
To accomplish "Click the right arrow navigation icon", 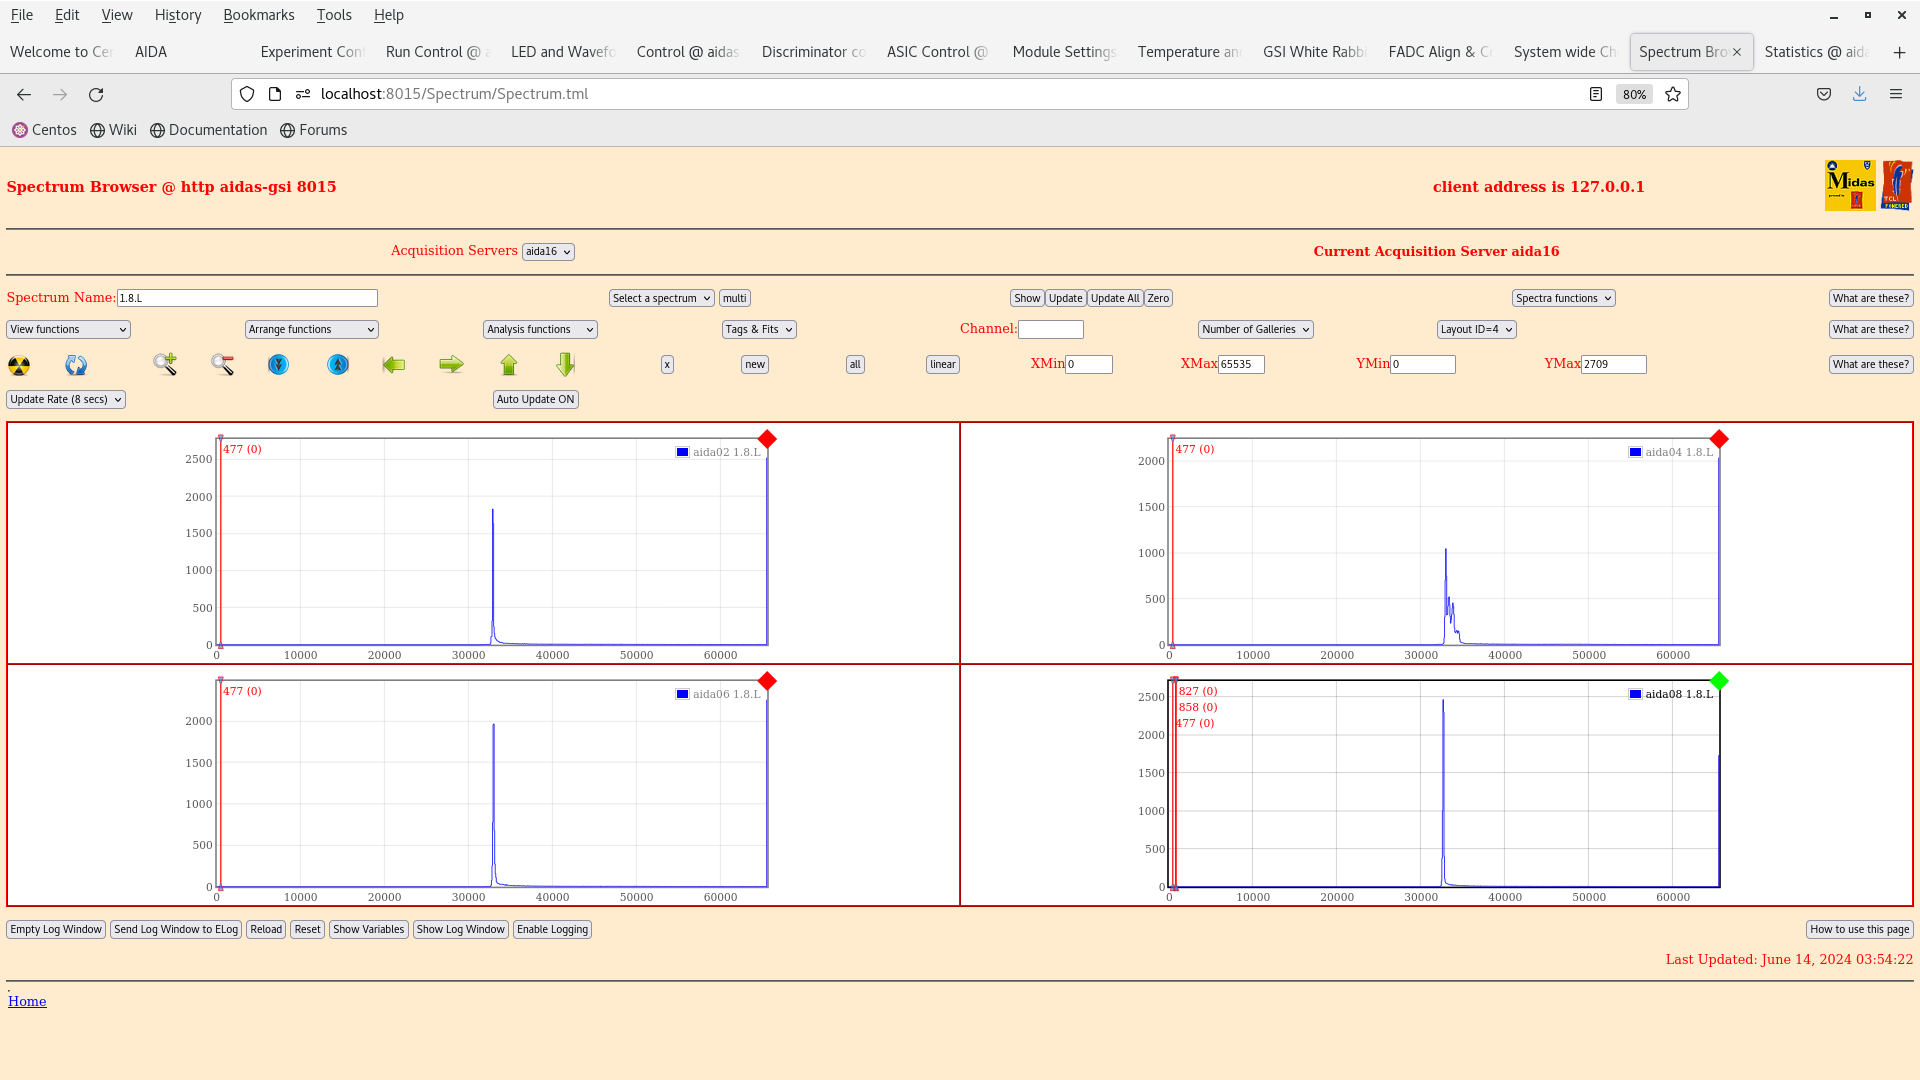I will click(450, 364).
